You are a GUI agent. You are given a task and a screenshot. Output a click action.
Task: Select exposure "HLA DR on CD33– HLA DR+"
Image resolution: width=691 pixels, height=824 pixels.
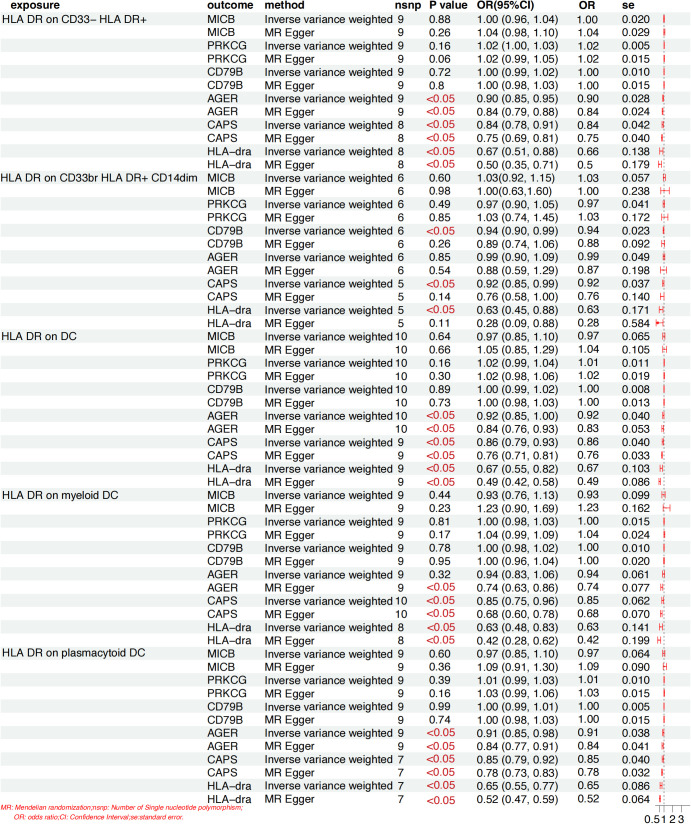tap(75, 19)
